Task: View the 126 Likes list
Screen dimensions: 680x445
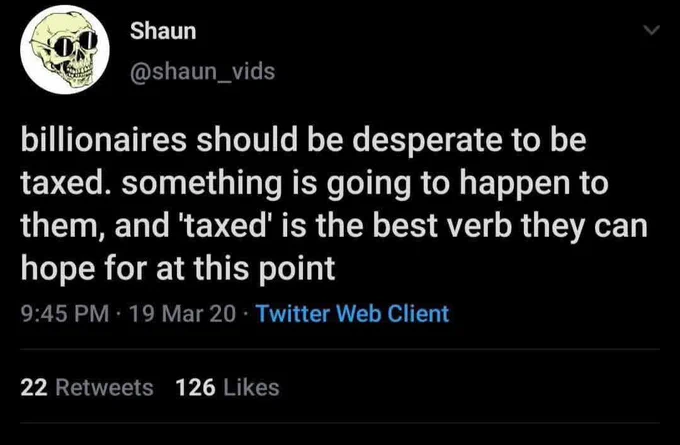Action: click(227, 387)
